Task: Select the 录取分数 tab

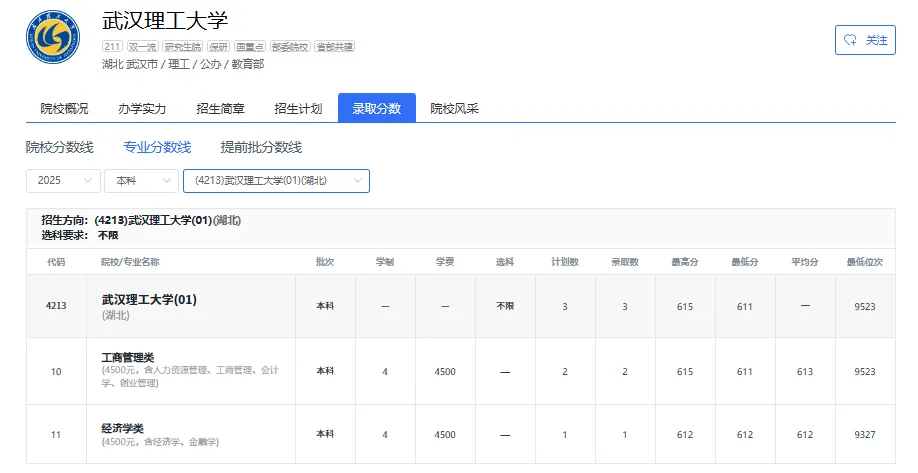Action: pyautogui.click(x=376, y=108)
